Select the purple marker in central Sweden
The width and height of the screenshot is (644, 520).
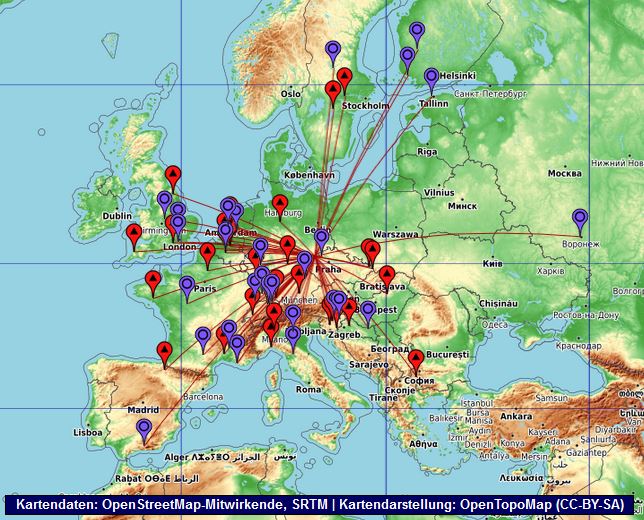pos(333,50)
